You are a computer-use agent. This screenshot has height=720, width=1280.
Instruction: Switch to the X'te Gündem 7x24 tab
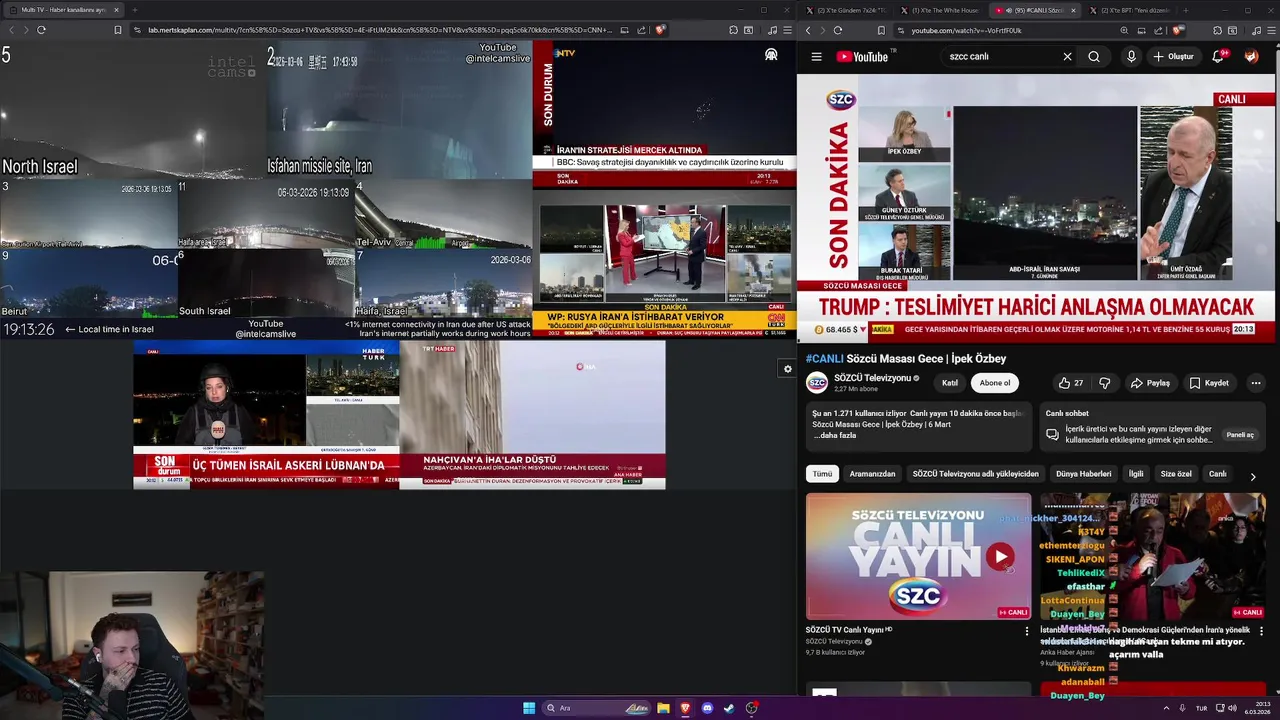tap(846, 10)
